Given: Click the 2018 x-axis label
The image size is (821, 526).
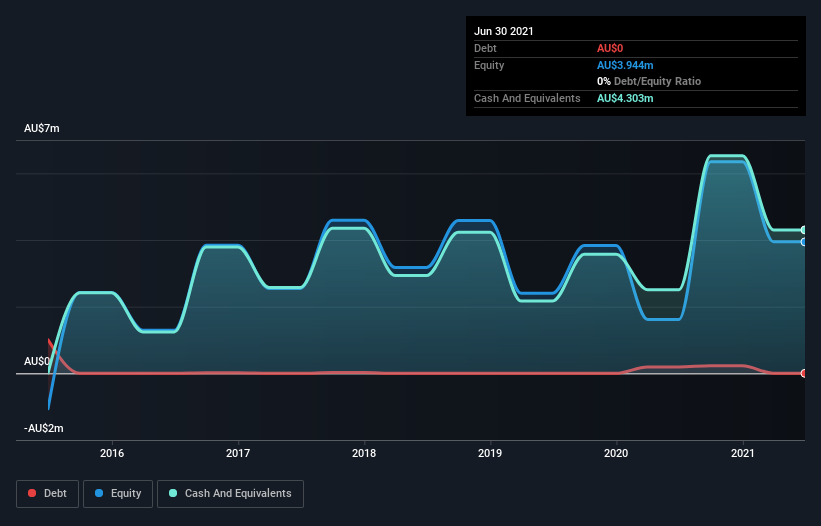Looking at the screenshot, I should [x=364, y=453].
